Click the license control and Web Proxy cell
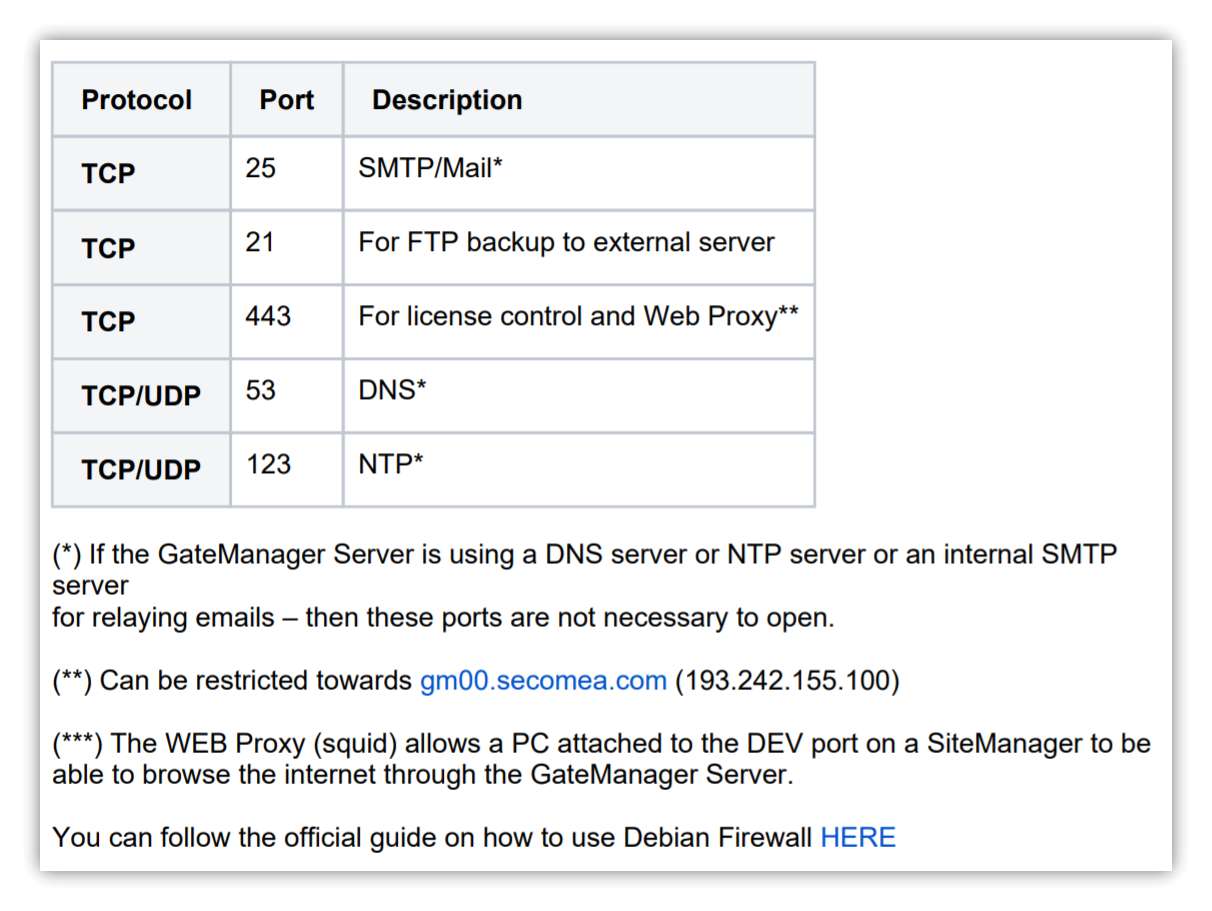The image size is (1212, 911). pyautogui.click(x=579, y=321)
